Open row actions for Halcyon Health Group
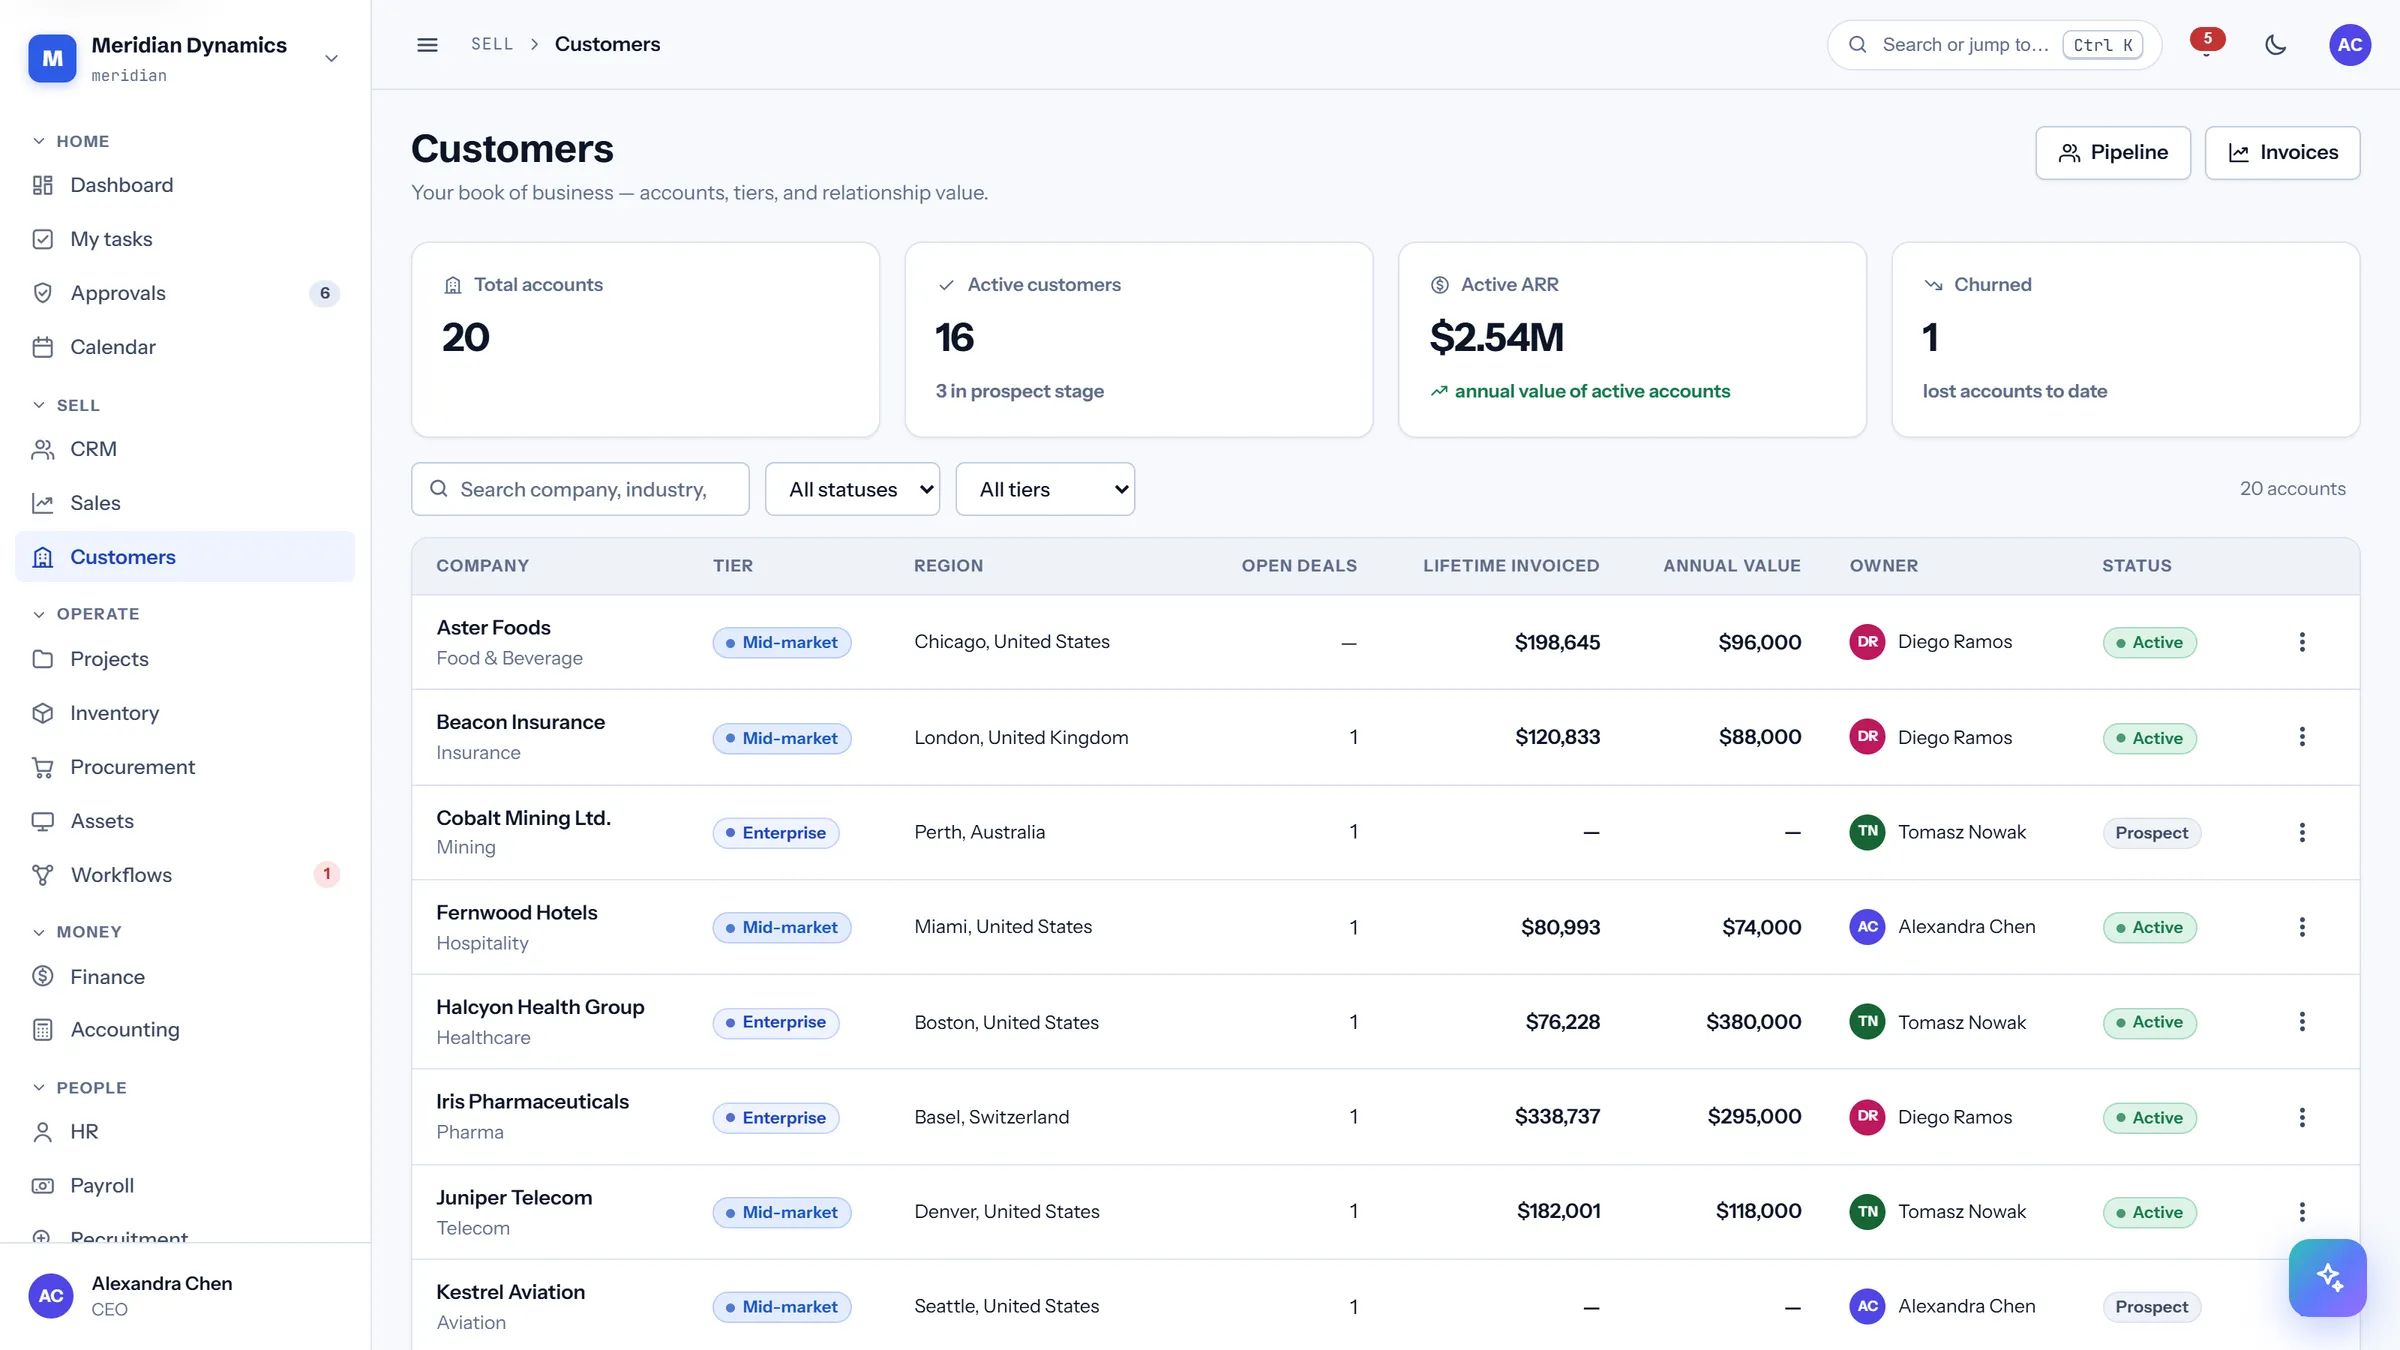The width and height of the screenshot is (2400, 1350). click(x=2302, y=1022)
